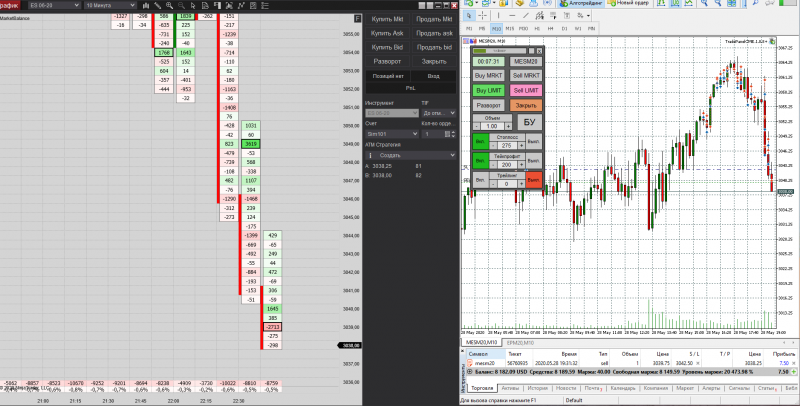Click the Продать bid button

coord(434,47)
